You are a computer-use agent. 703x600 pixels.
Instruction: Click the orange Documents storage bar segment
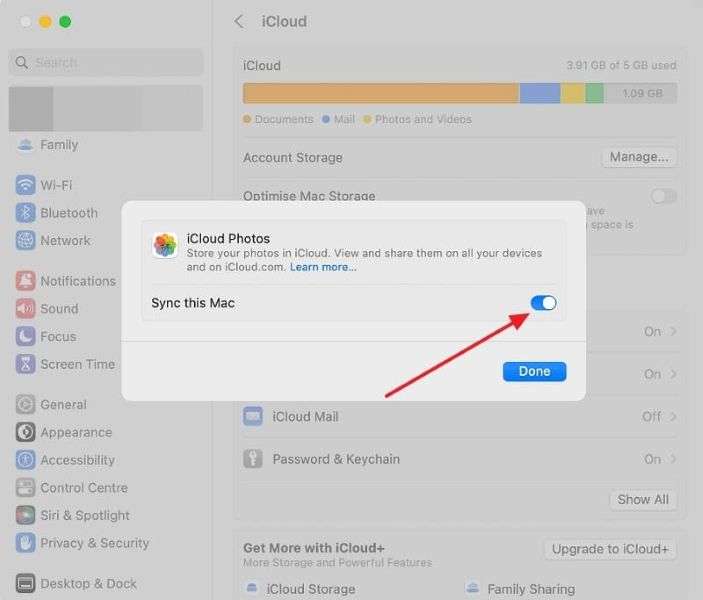pyautogui.click(x=381, y=93)
